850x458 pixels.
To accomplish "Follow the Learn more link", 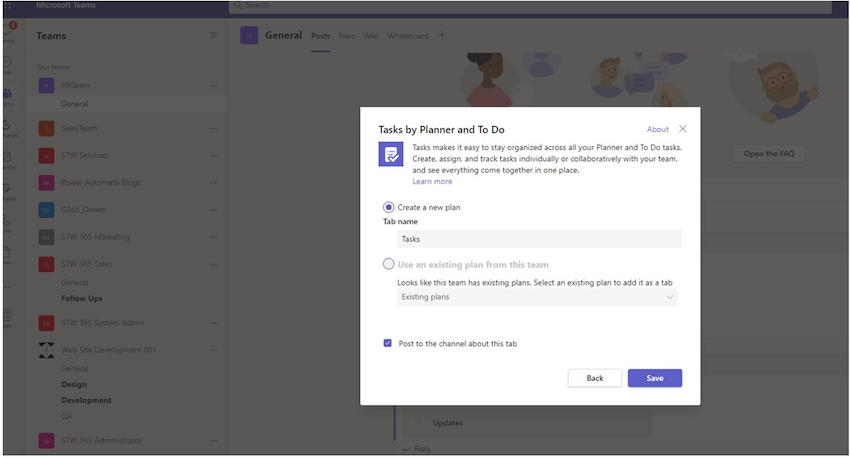I will (x=432, y=182).
